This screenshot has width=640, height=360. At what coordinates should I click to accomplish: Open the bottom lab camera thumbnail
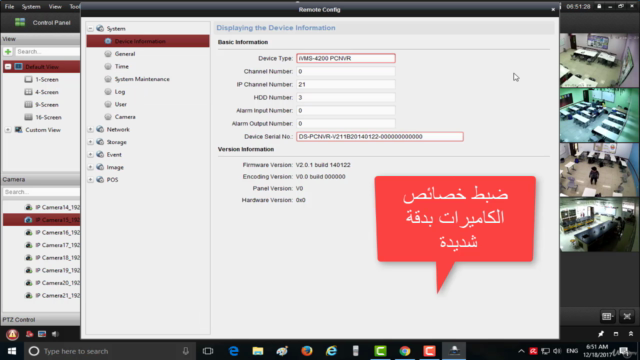[x=599, y=224]
